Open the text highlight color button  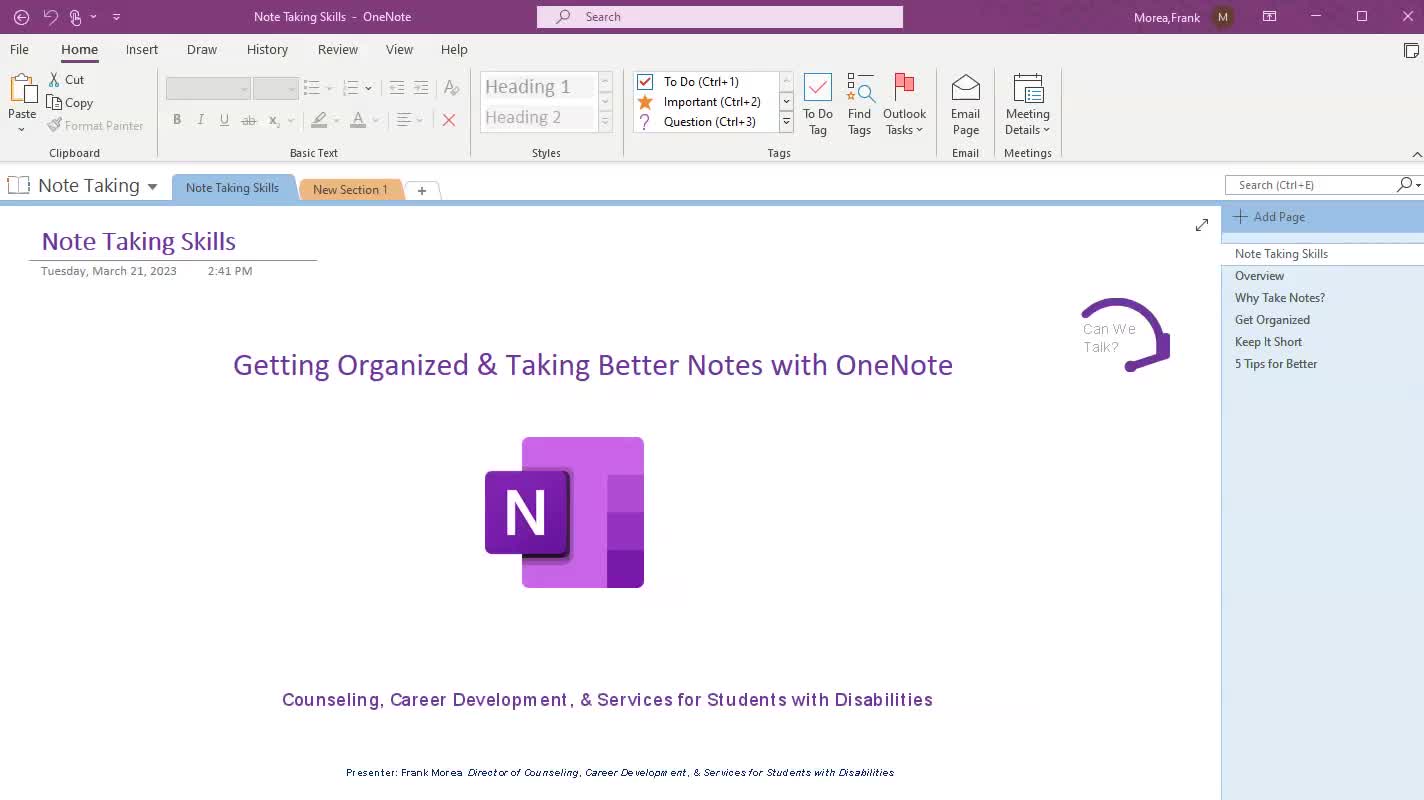point(319,120)
